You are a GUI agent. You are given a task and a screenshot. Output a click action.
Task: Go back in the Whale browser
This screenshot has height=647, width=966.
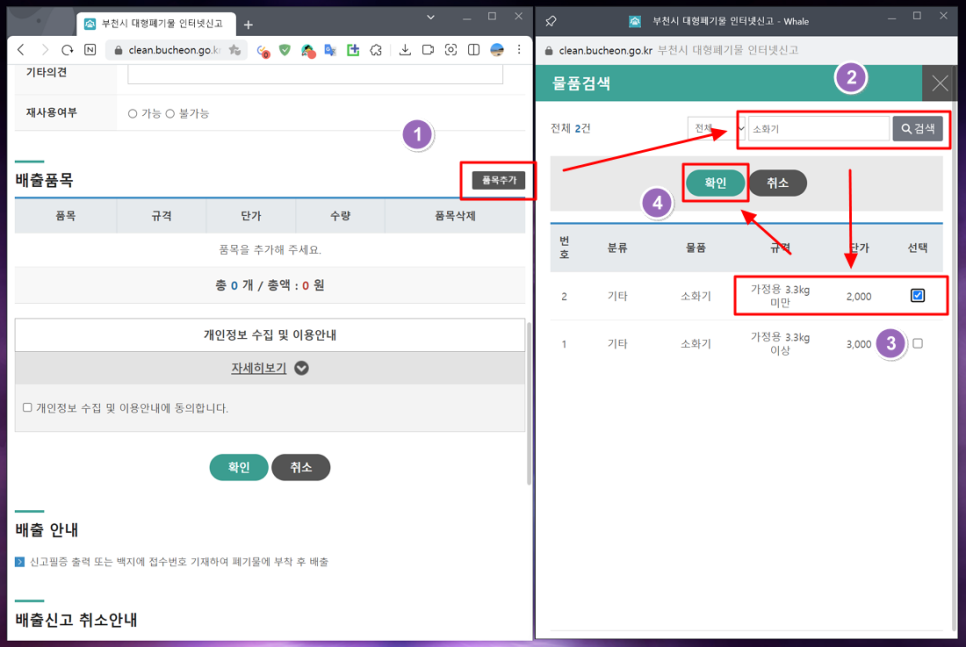click(22, 50)
